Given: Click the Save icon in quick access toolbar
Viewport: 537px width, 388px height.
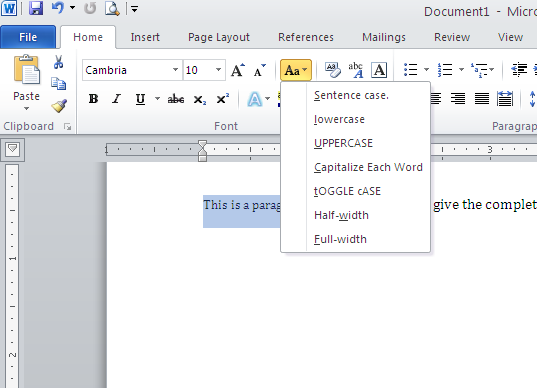Looking at the screenshot, I should [36, 8].
